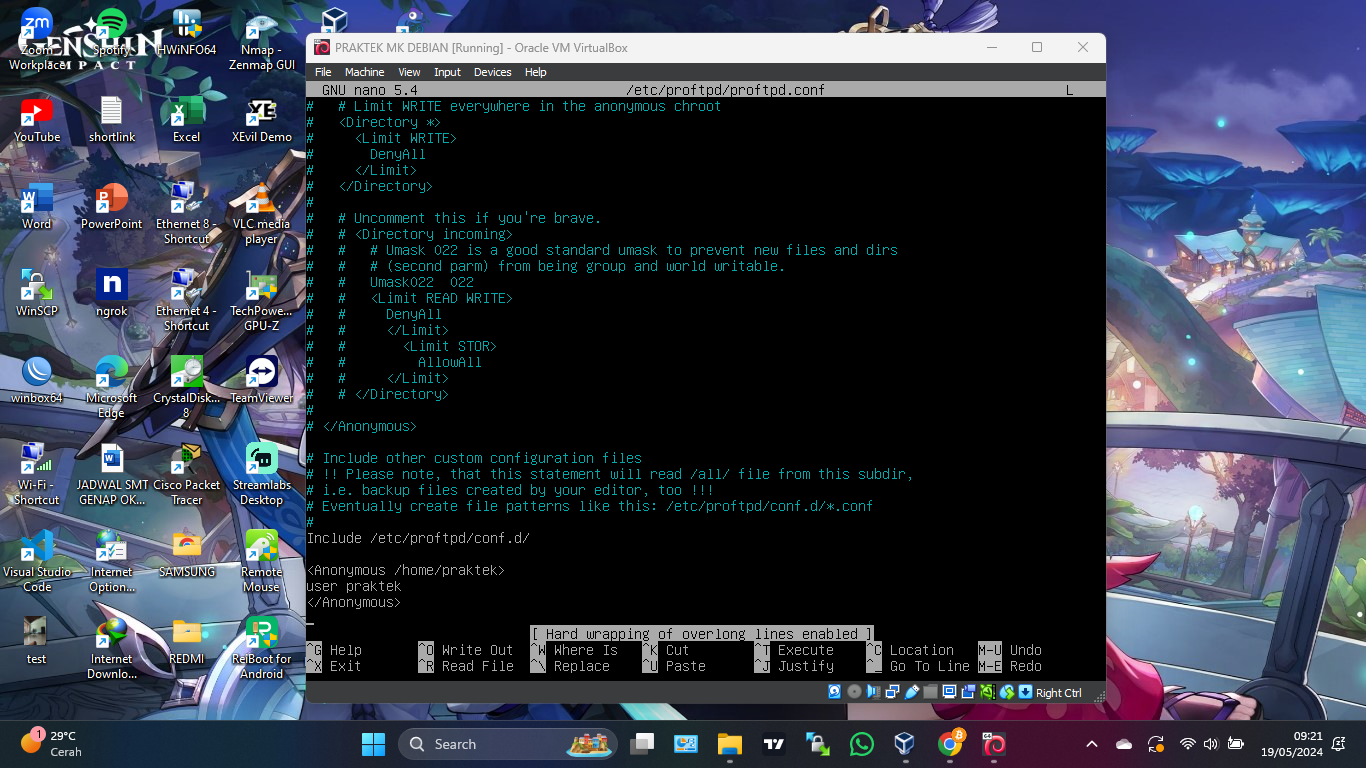Select the Nmap - Zenmap GUI desktop icon
This screenshot has width=1366, height=768.
(x=262, y=39)
